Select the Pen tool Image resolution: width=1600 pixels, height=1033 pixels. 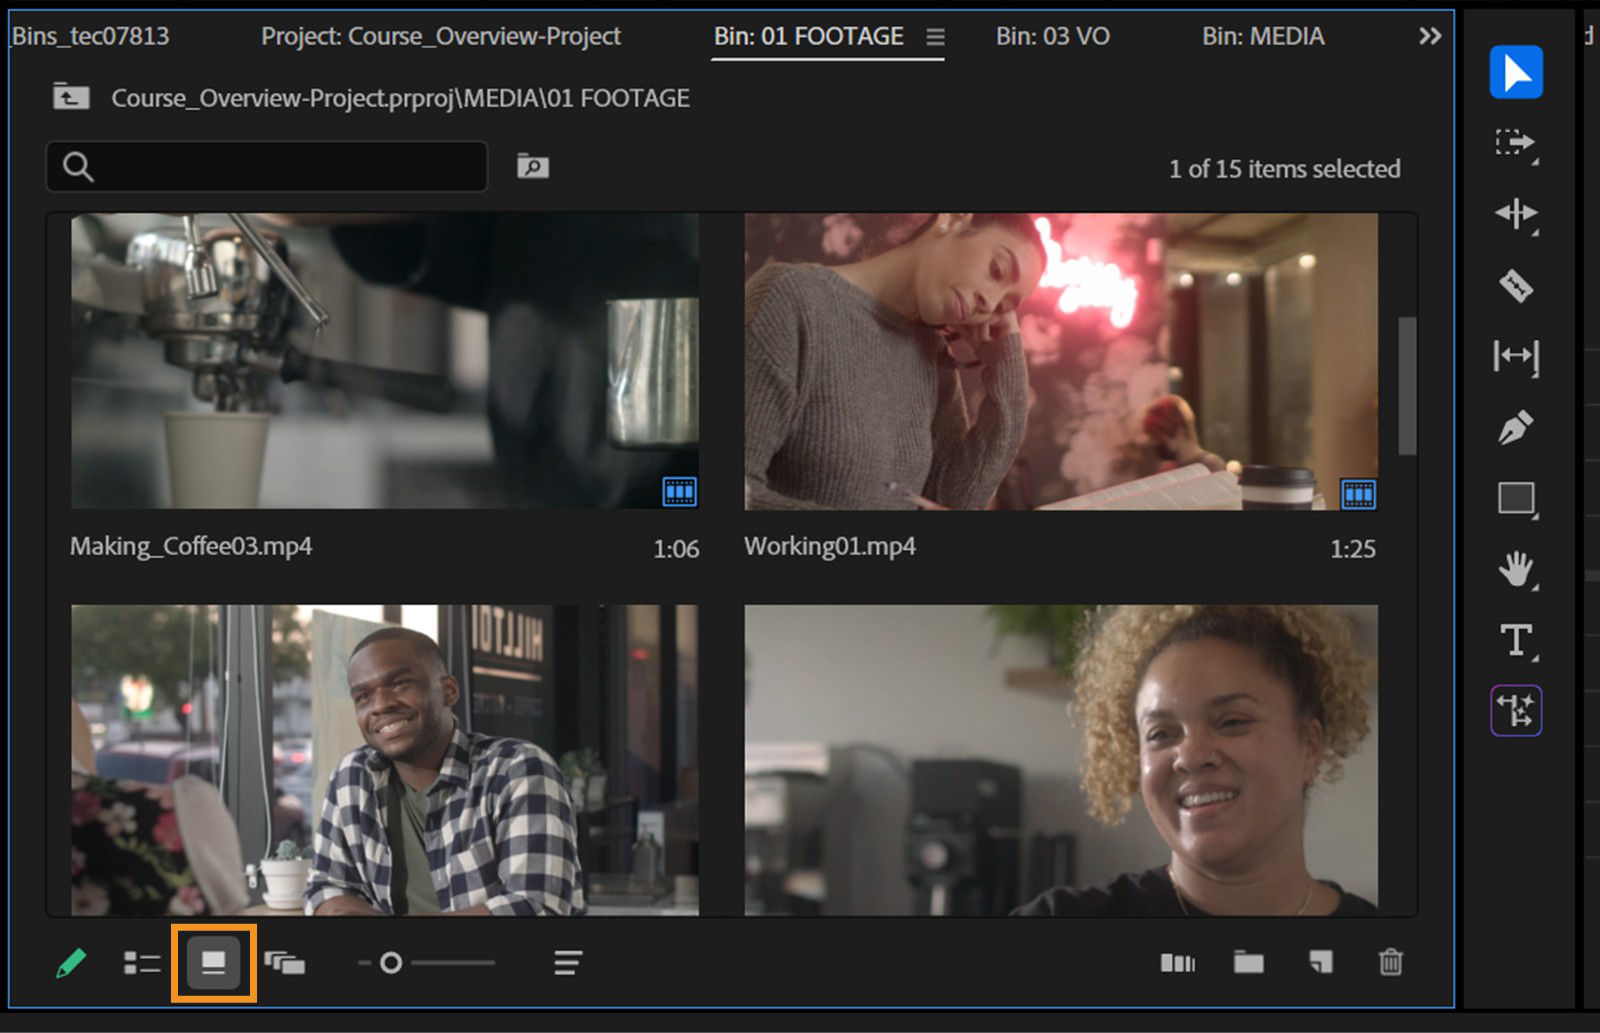[x=1516, y=427]
